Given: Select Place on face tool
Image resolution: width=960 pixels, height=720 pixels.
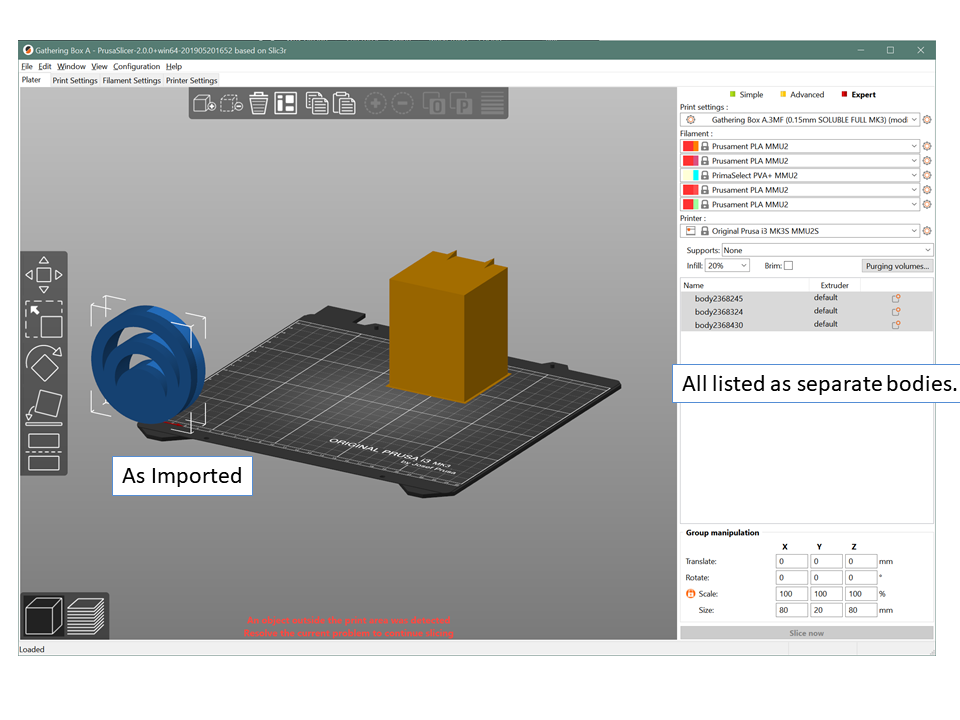Looking at the screenshot, I should (43, 407).
